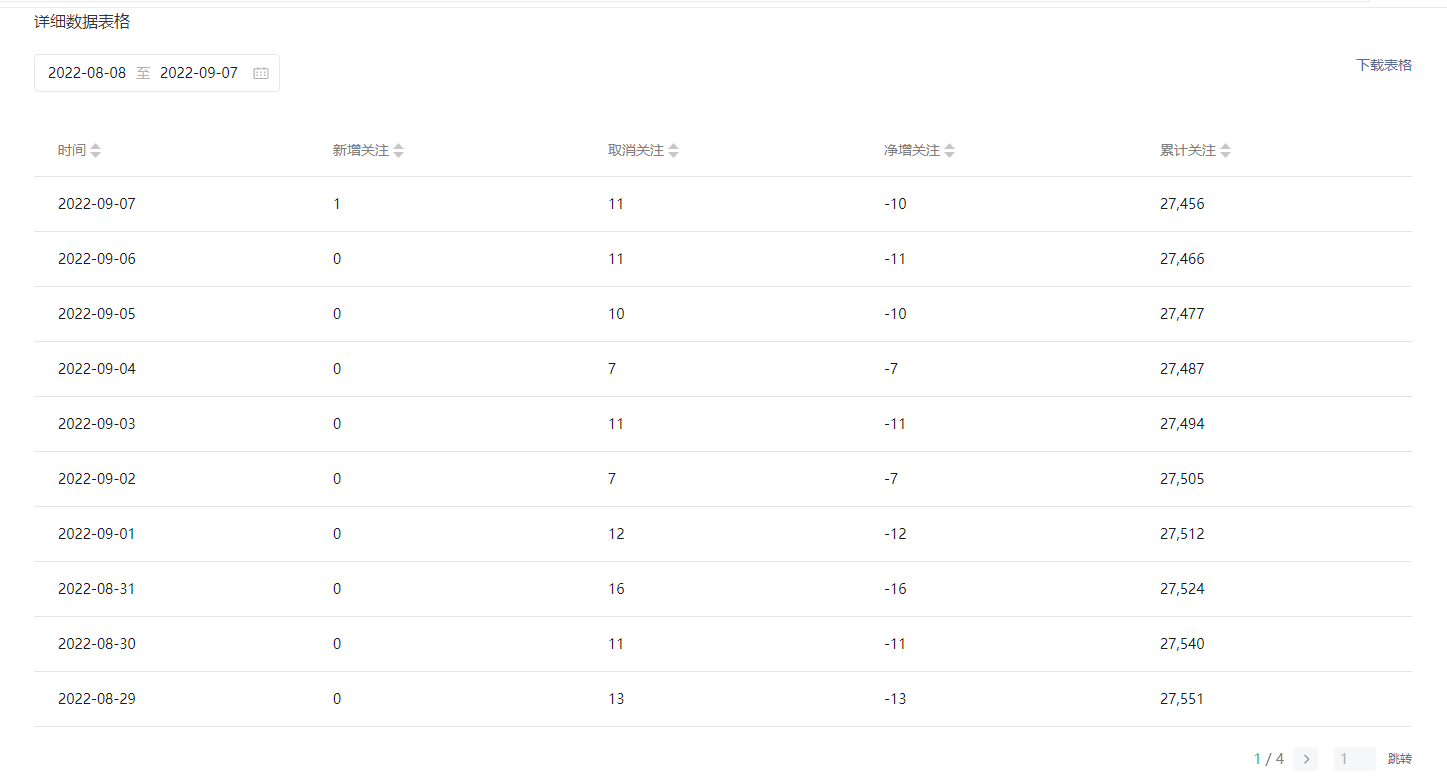Click the date cell 2022-08-31
Viewport: 1447px width, 784px height.
[x=96, y=589]
